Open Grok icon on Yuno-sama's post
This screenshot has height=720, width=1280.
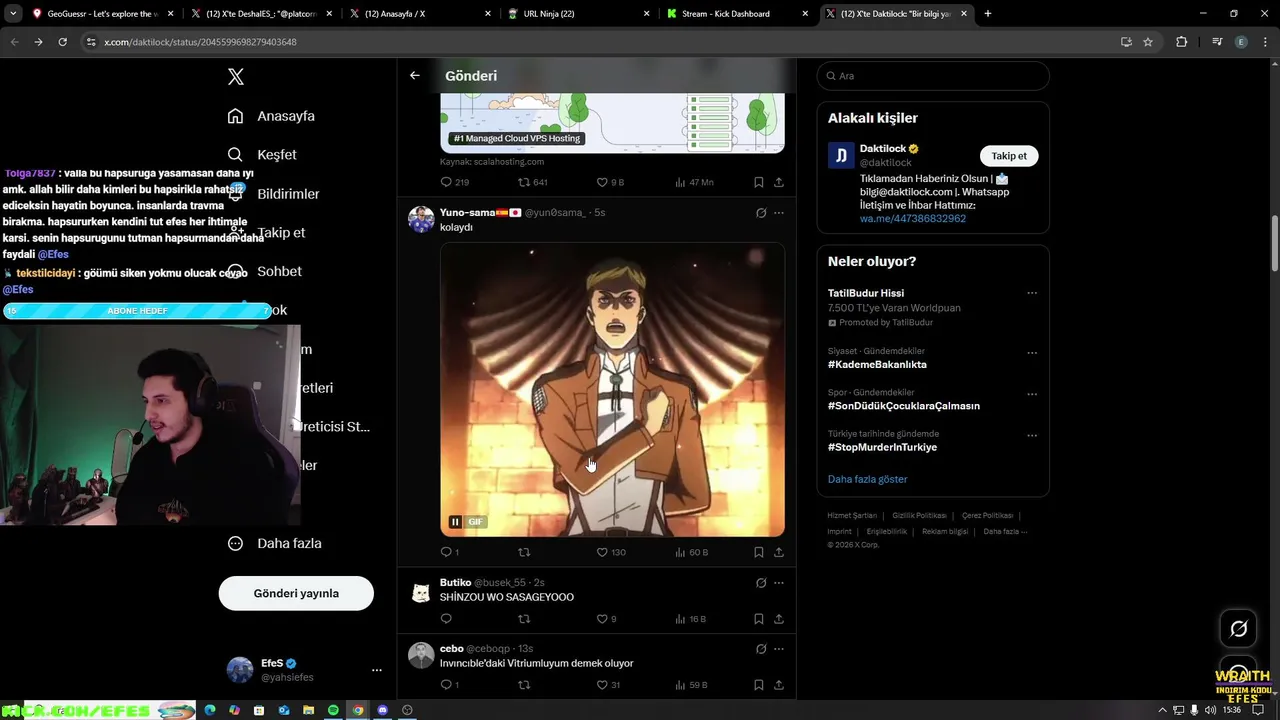[x=761, y=213]
